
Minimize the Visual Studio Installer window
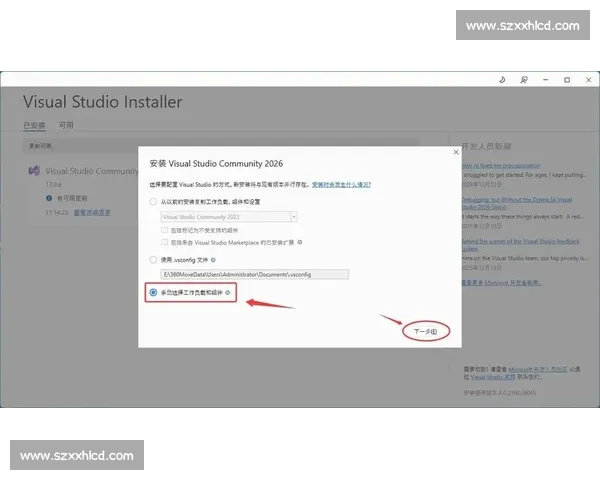coord(546,80)
